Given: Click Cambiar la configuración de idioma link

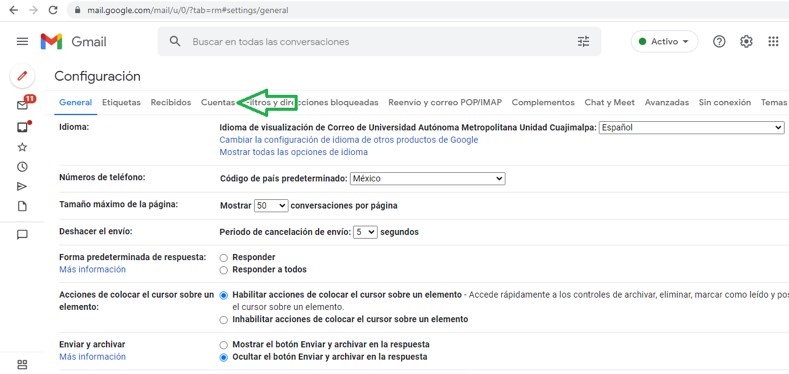Looking at the screenshot, I should (349, 140).
